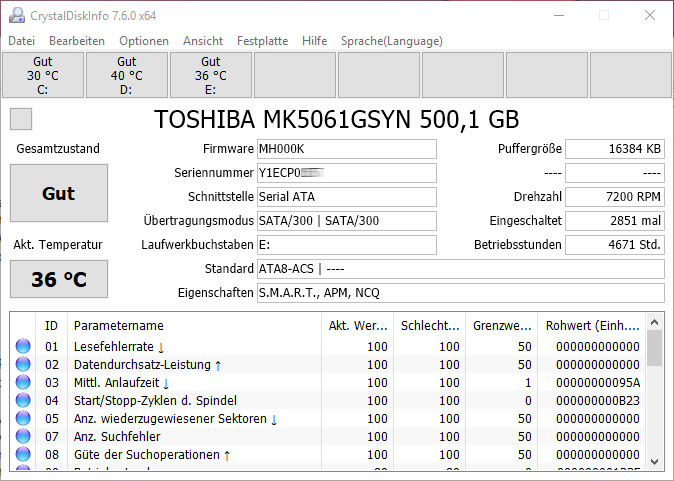
Task: Click the blue status orb for Anz. Suchfehler
Action: [23, 436]
